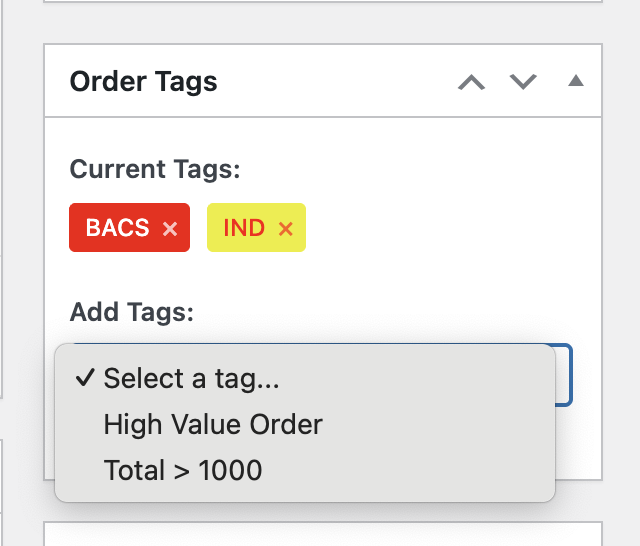The width and height of the screenshot is (640, 546).
Task: Click the yellow IND tag label
Action: [x=243, y=228]
